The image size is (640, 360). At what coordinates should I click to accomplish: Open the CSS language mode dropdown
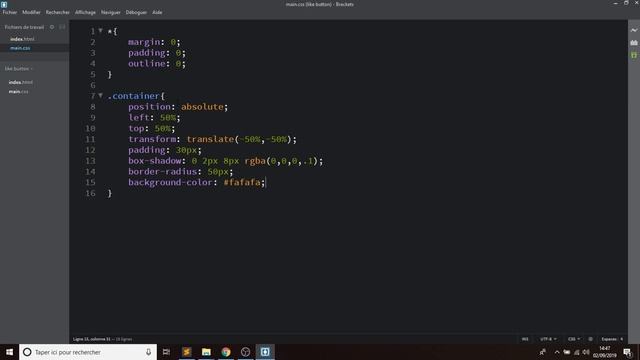coord(574,339)
